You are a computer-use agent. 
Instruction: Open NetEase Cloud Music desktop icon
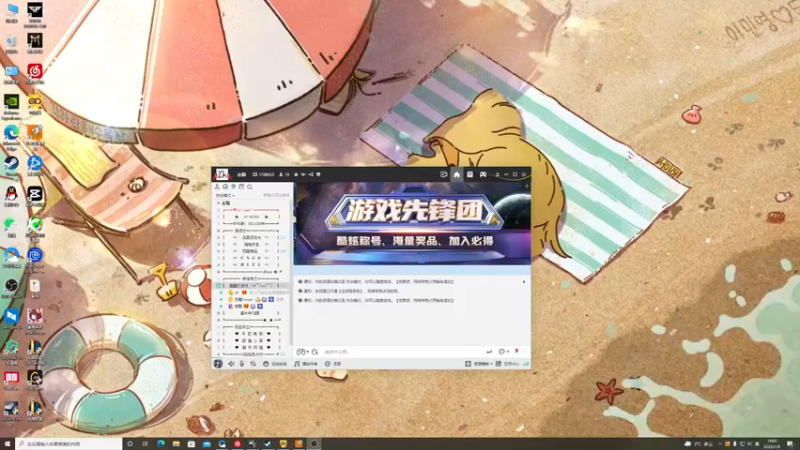click(35, 73)
